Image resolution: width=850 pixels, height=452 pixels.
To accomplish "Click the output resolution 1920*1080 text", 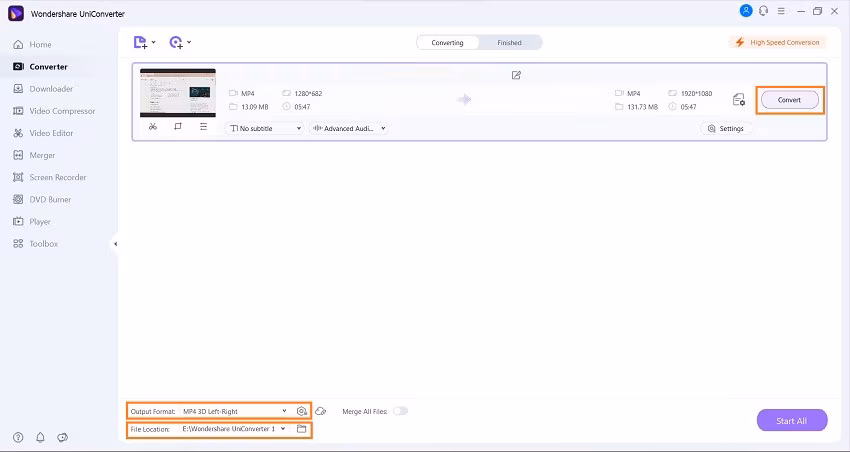I will pos(697,93).
